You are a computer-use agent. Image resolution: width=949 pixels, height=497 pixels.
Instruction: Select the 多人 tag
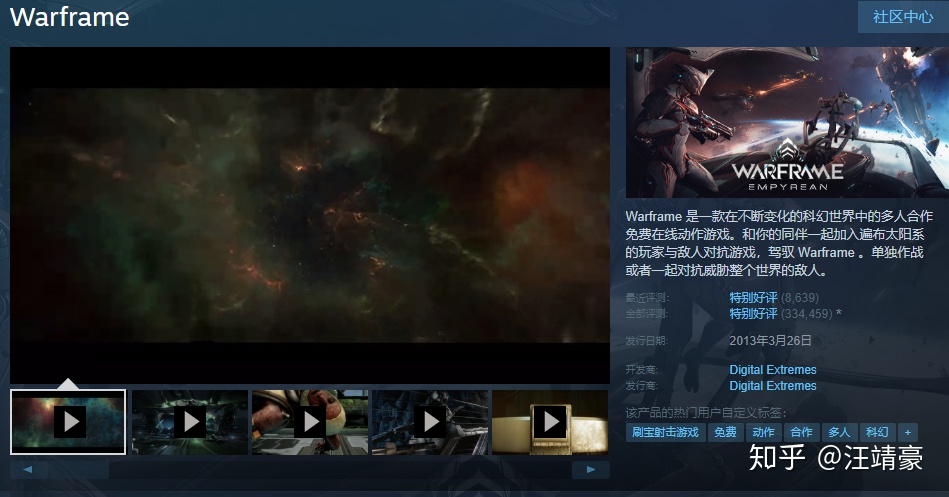tap(839, 432)
